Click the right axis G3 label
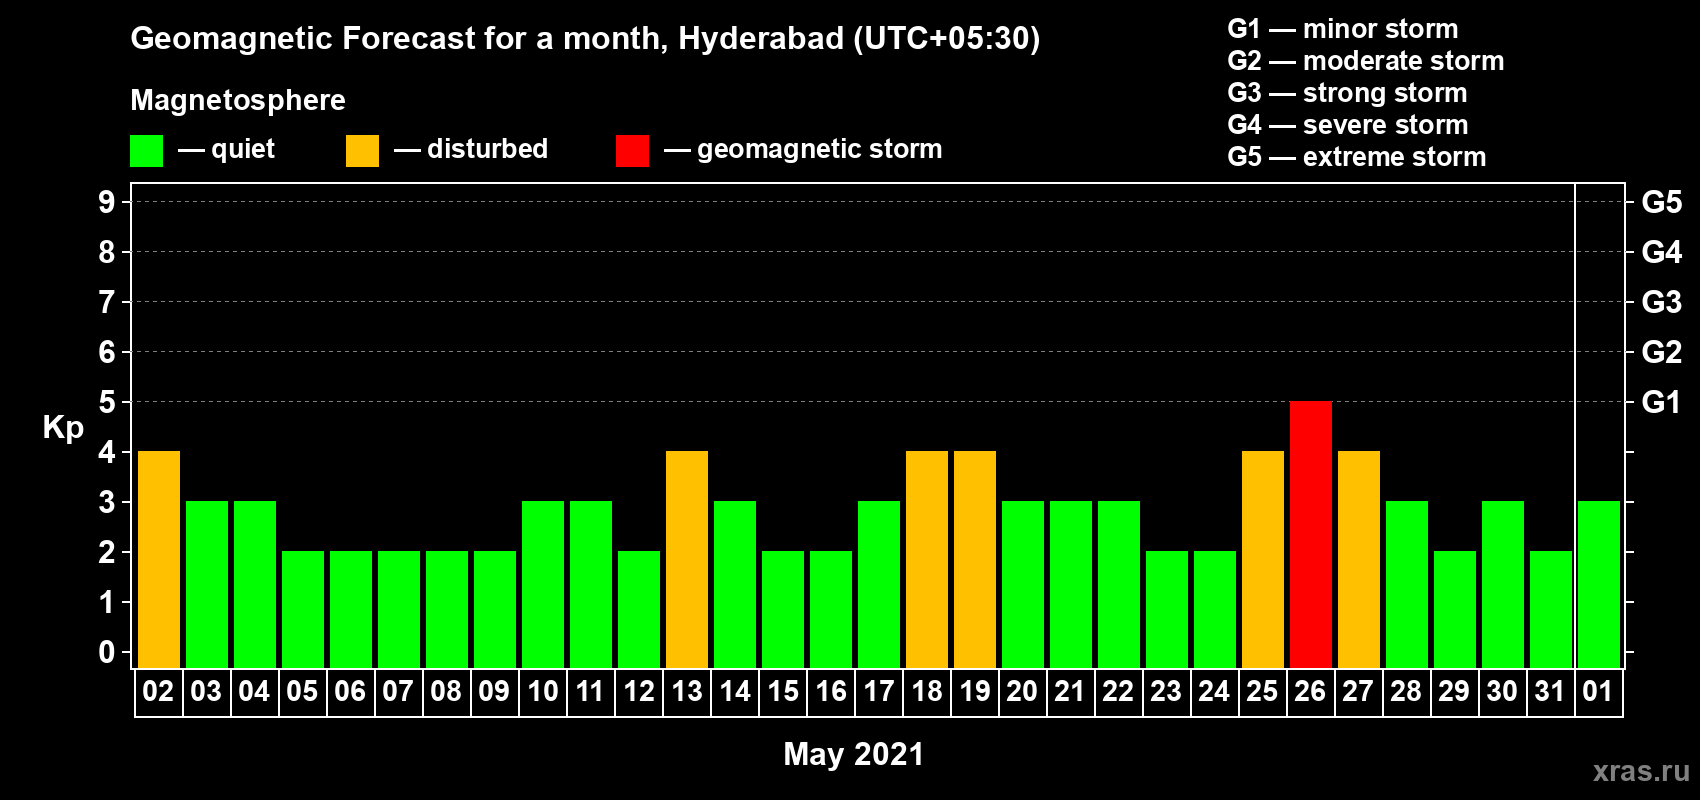This screenshot has width=1700, height=800. click(x=1662, y=302)
